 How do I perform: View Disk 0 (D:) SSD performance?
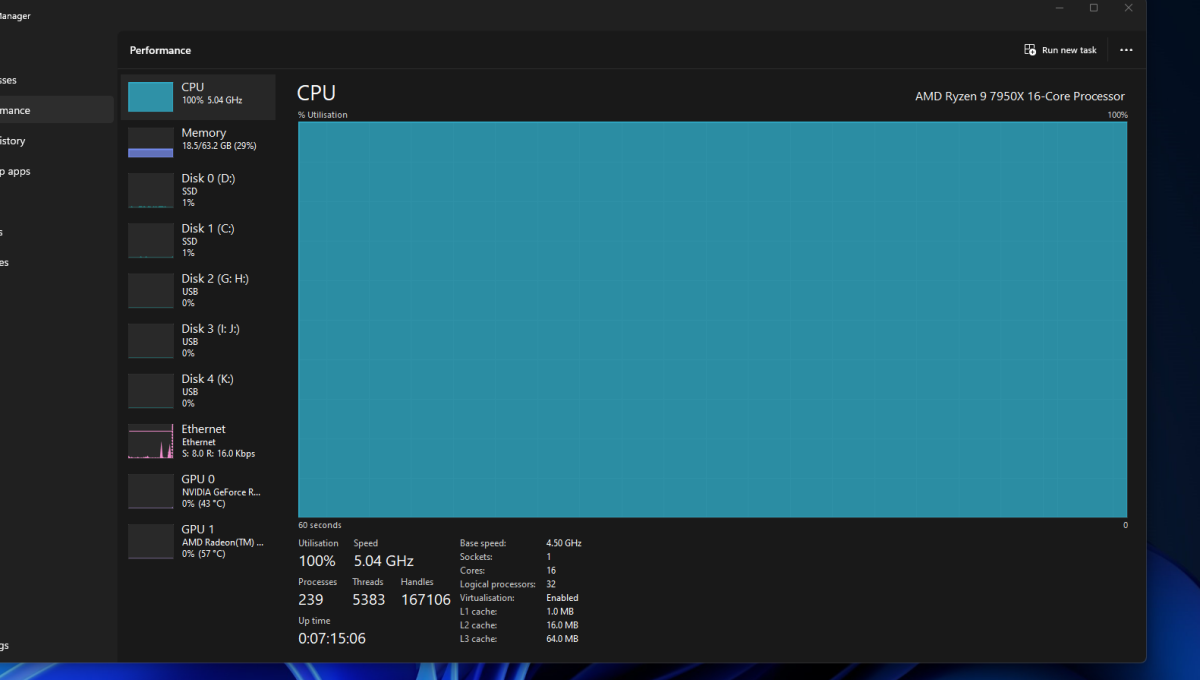click(x=198, y=190)
